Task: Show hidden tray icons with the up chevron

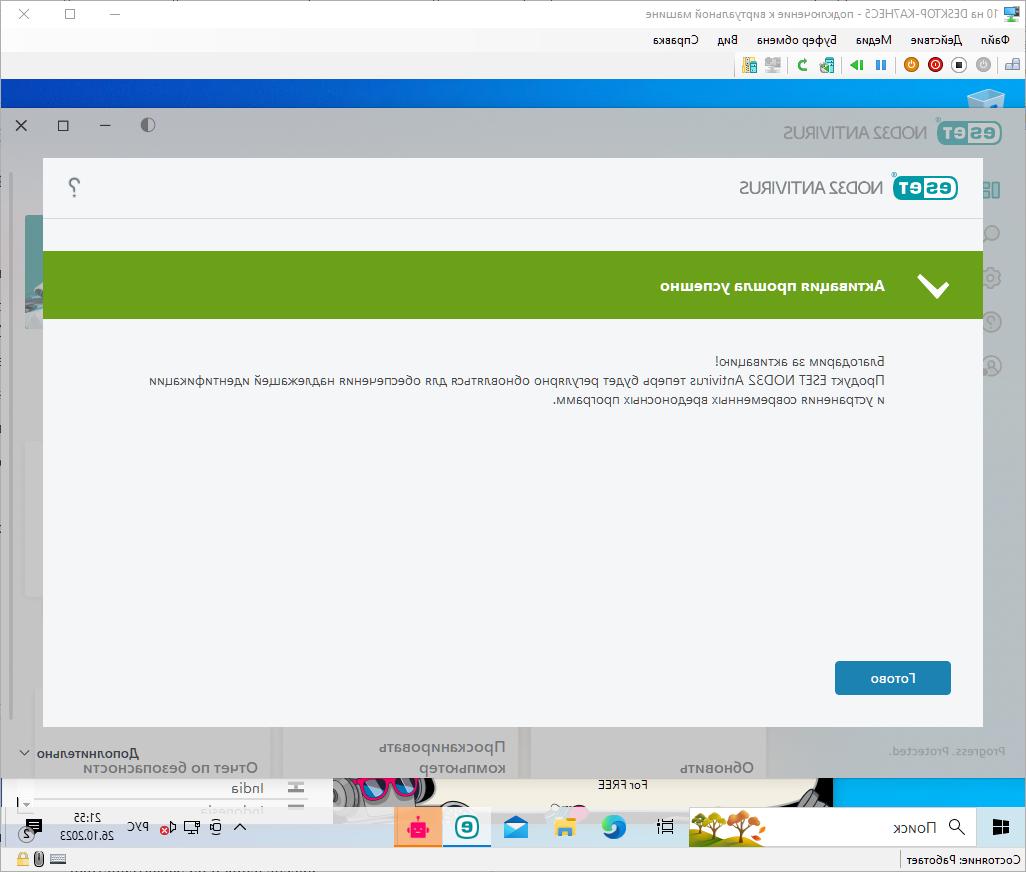Action: 240,827
